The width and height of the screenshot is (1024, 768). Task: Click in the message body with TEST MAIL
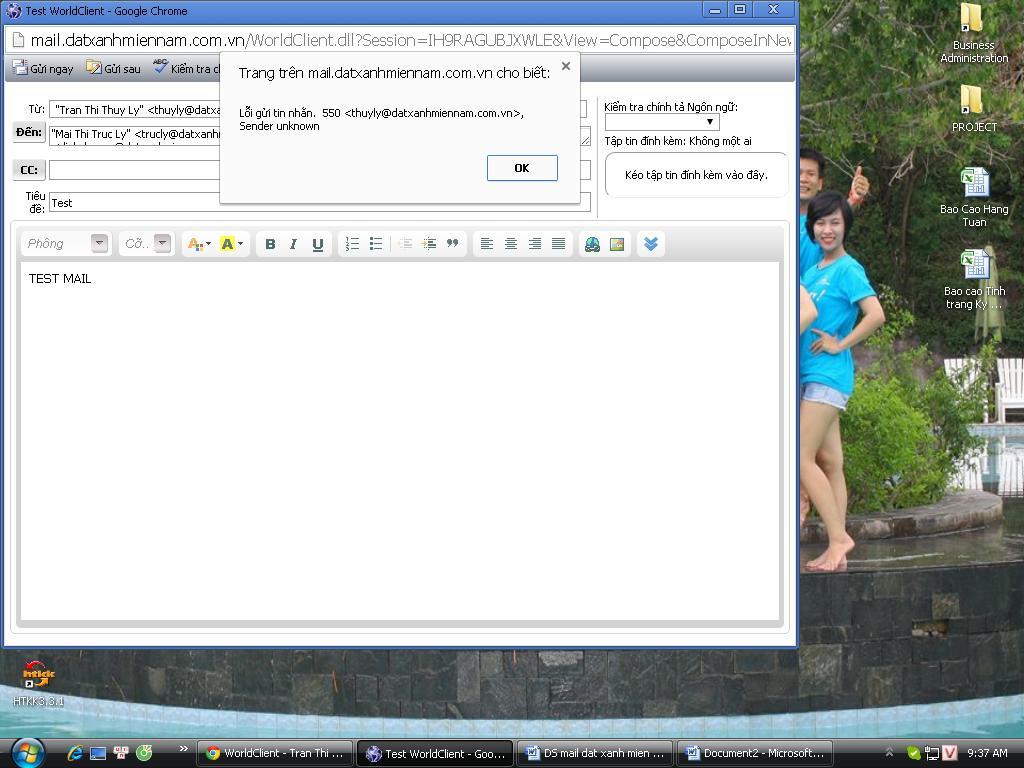[400, 441]
